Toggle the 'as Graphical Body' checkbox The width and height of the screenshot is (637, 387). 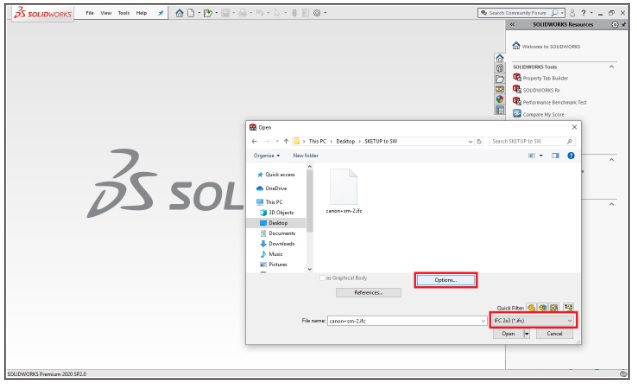click(x=322, y=278)
